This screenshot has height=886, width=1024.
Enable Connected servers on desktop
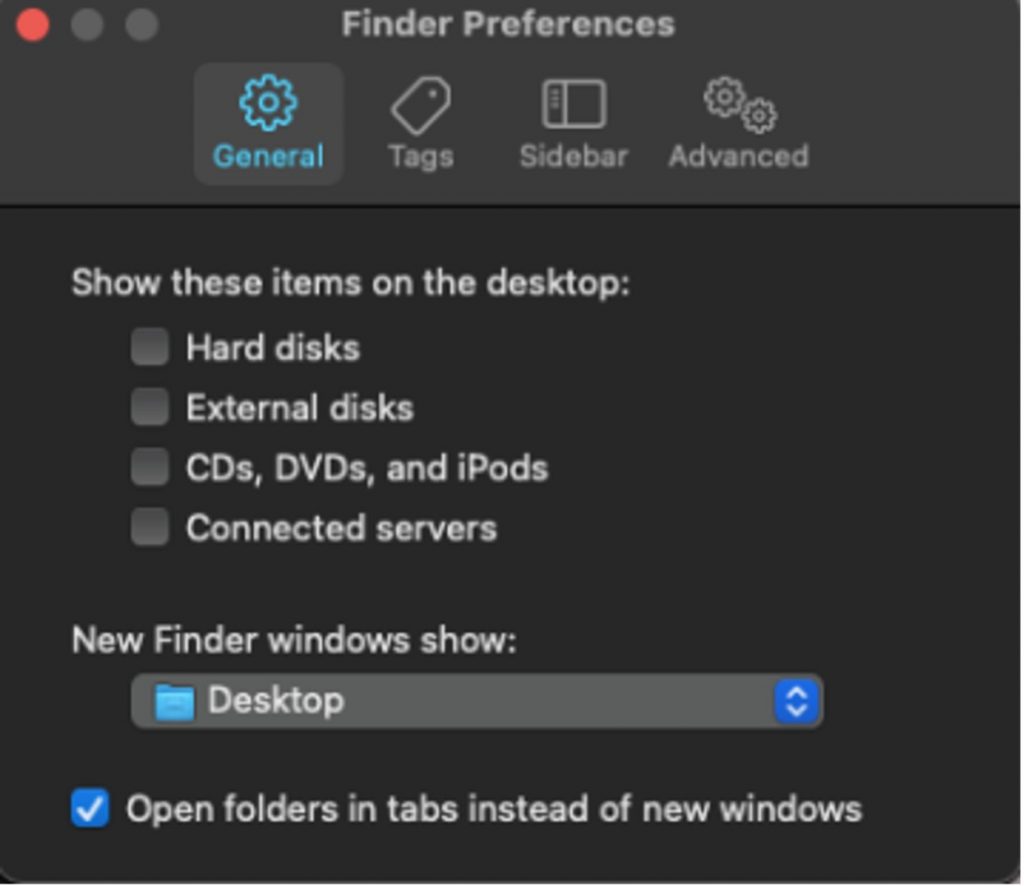coord(150,528)
